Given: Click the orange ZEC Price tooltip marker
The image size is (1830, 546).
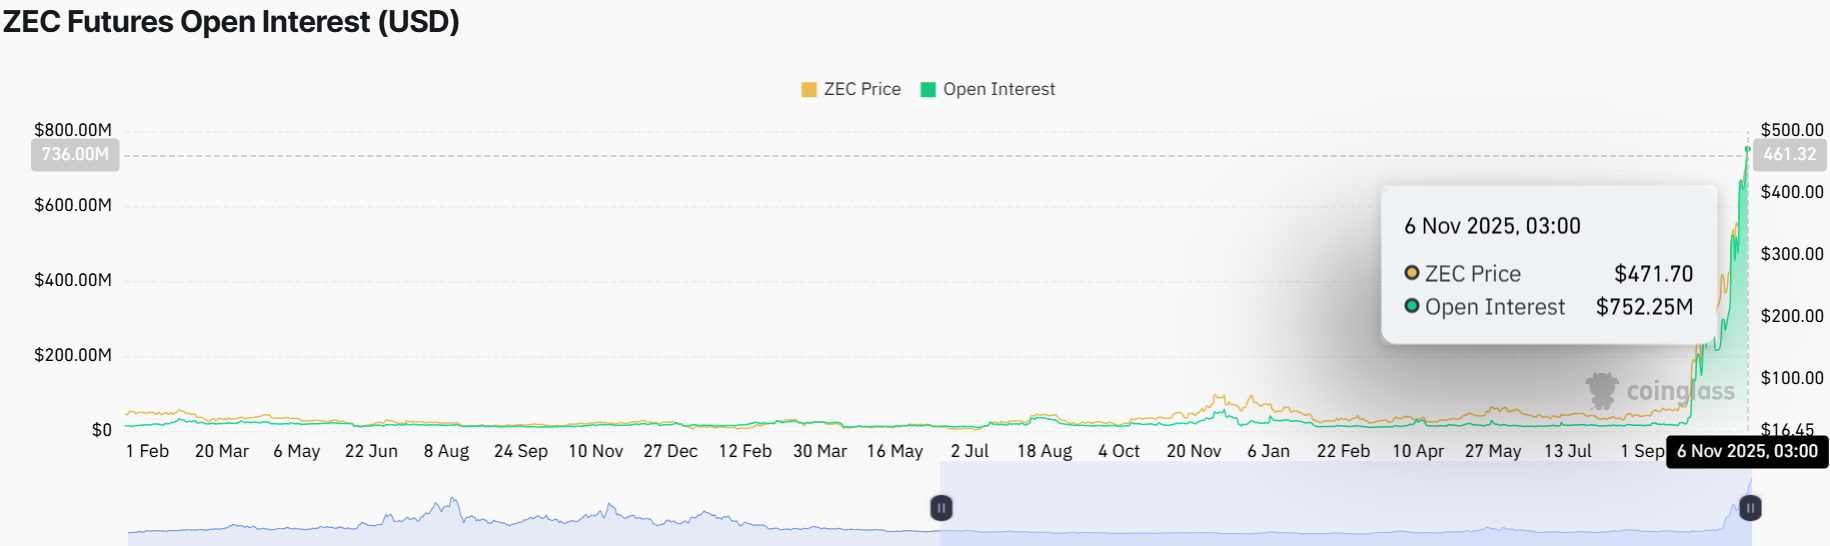Looking at the screenshot, I should (1412, 273).
